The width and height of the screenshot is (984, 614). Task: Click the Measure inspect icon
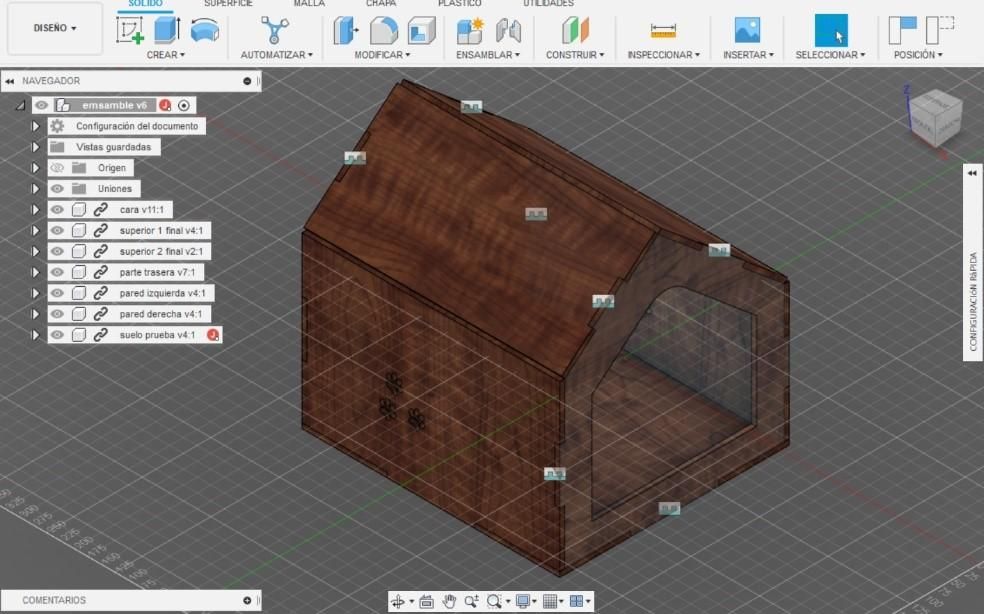tap(663, 30)
